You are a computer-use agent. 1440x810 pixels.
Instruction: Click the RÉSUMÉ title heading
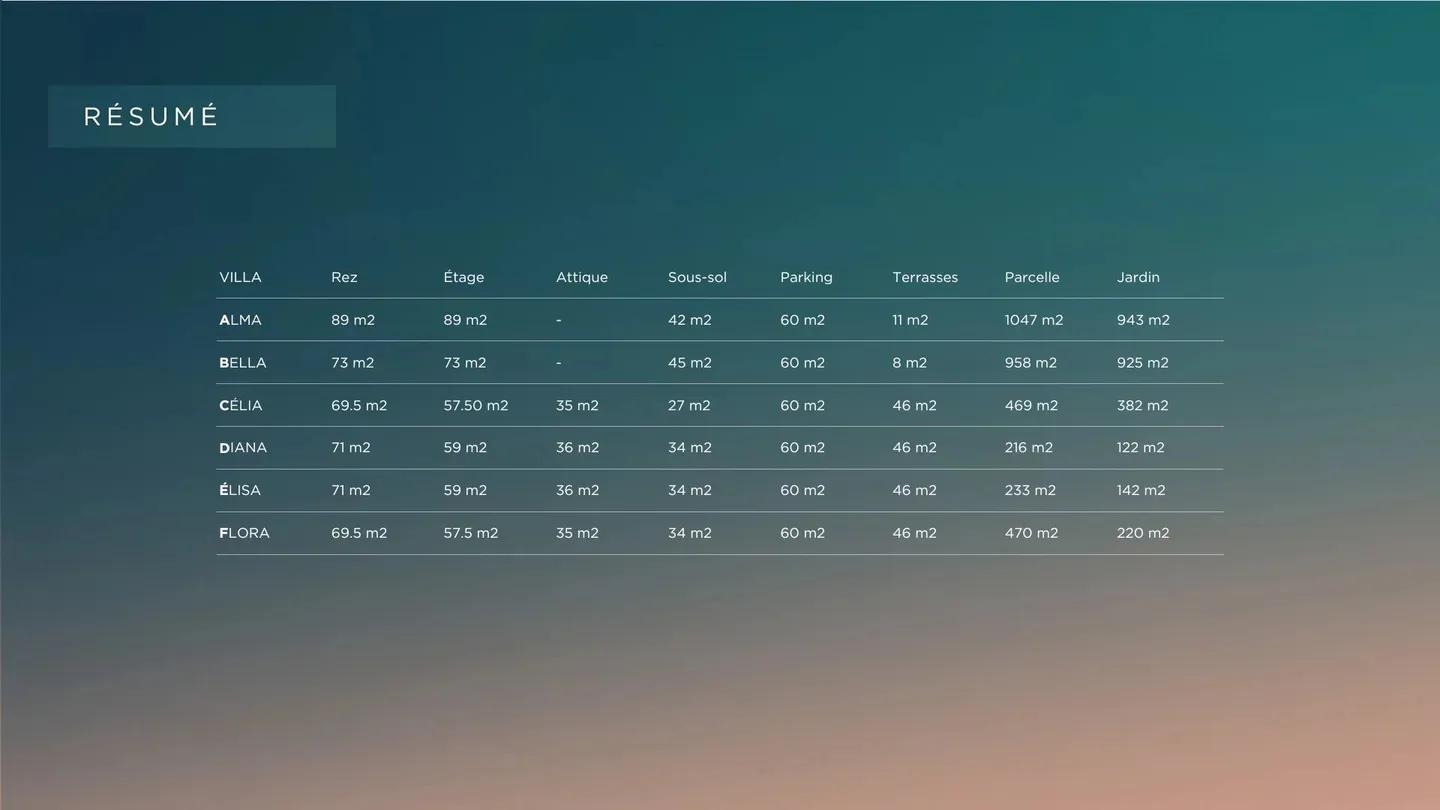151,116
